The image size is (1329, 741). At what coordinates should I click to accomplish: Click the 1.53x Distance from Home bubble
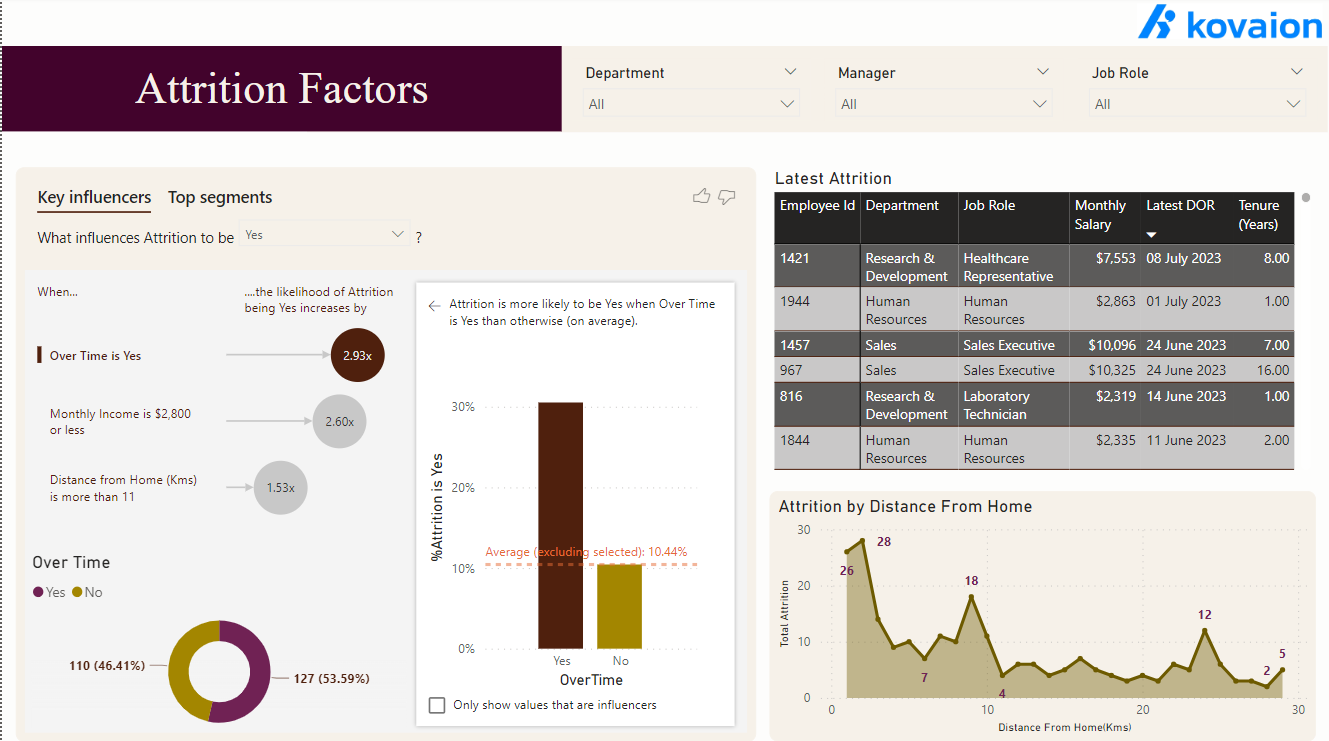[x=280, y=487]
